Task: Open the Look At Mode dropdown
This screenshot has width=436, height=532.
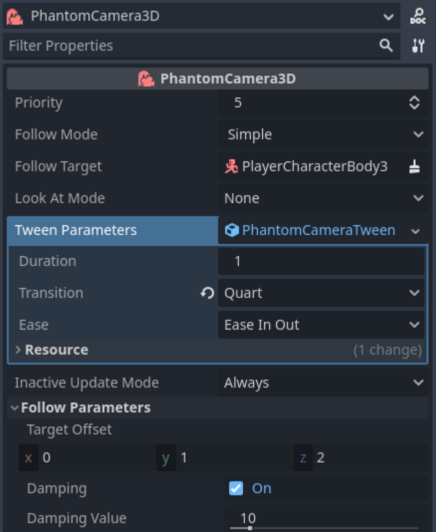Action: pos(323,198)
